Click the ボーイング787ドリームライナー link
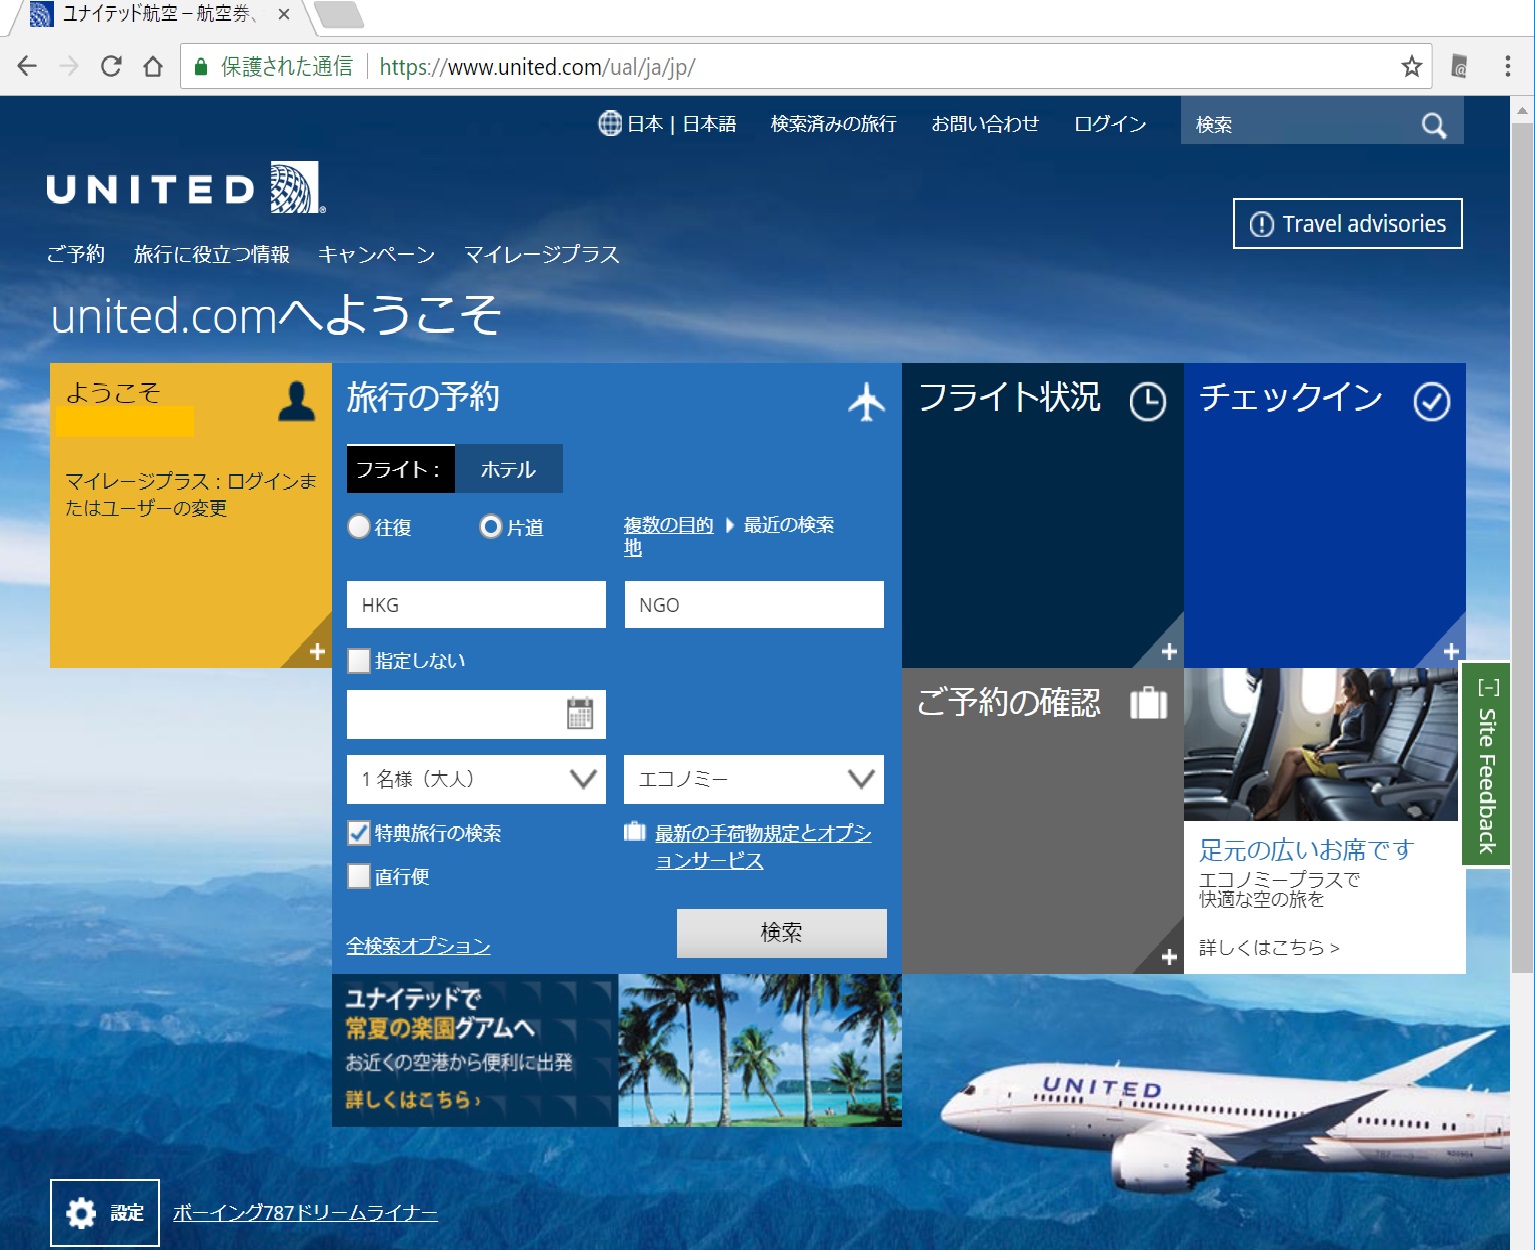Viewport: 1535px width, 1250px height. [x=305, y=1213]
